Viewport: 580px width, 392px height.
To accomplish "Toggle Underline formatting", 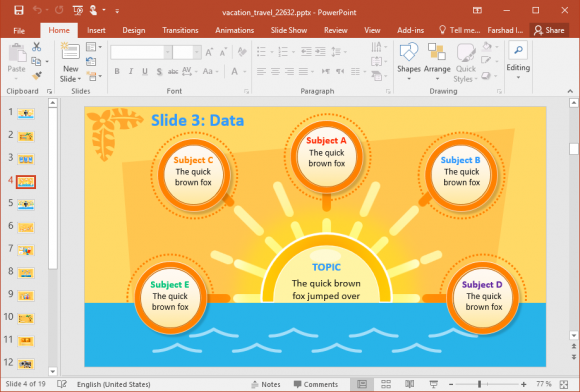I will (145, 71).
